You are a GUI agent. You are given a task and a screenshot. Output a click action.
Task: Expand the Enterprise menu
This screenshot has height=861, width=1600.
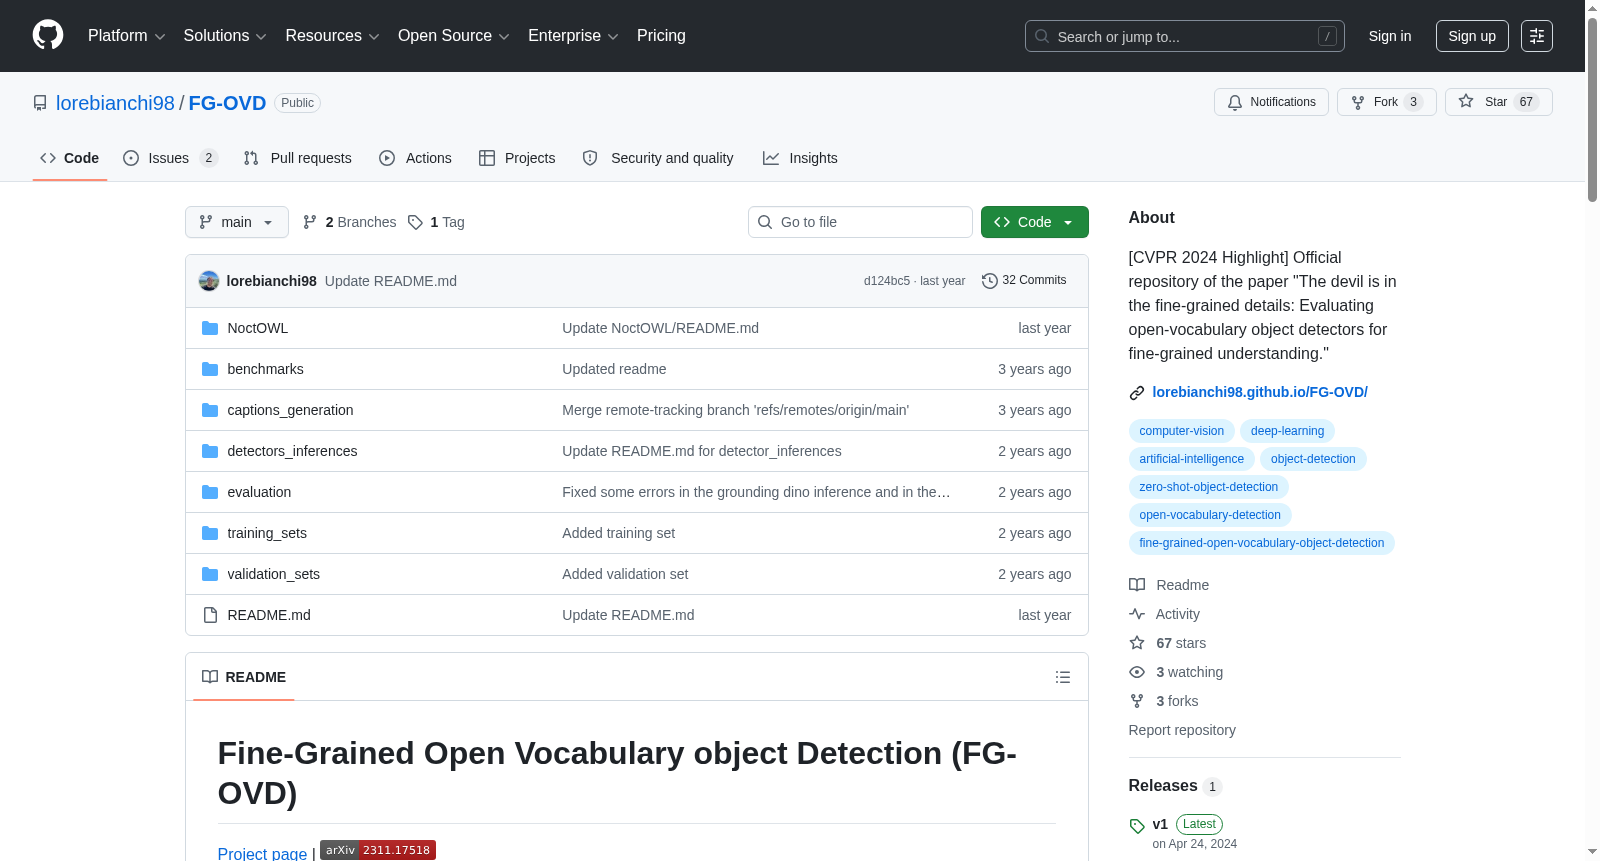click(x=573, y=36)
